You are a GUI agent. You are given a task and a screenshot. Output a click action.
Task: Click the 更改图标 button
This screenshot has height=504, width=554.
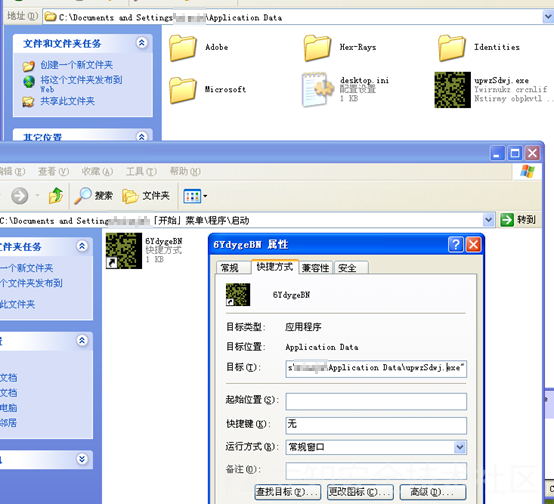coord(360,492)
